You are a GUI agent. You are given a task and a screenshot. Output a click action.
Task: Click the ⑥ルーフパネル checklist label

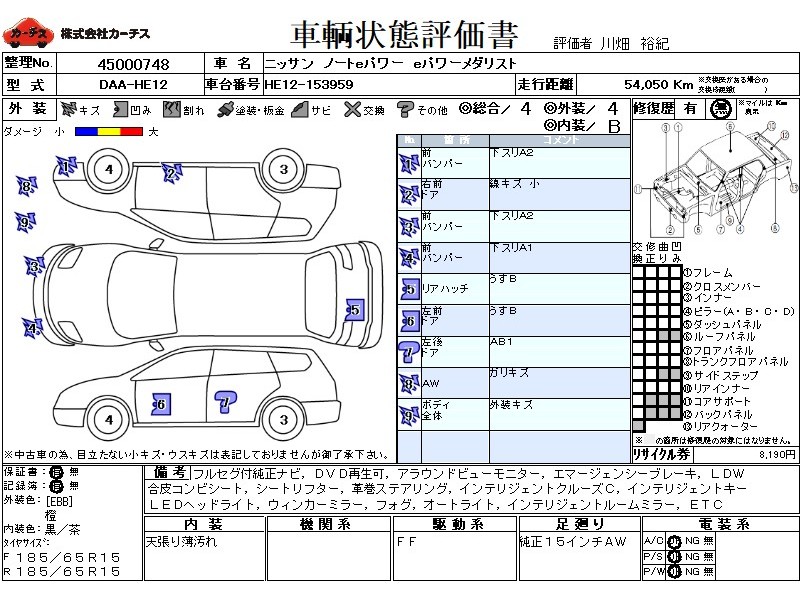pyautogui.click(x=719, y=337)
